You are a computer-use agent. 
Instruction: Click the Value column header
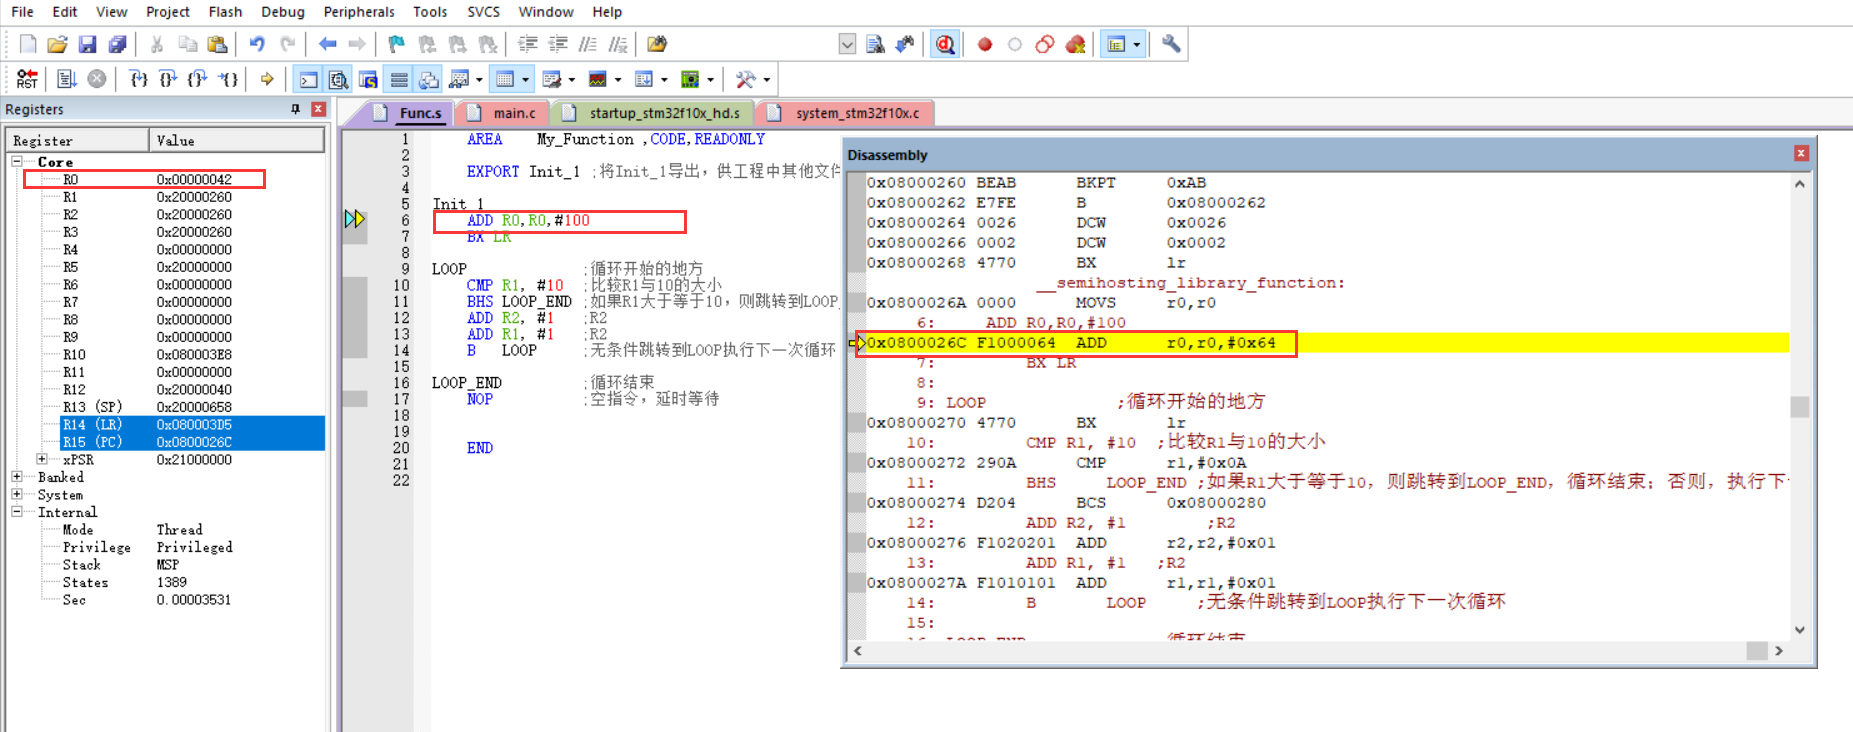click(237, 140)
